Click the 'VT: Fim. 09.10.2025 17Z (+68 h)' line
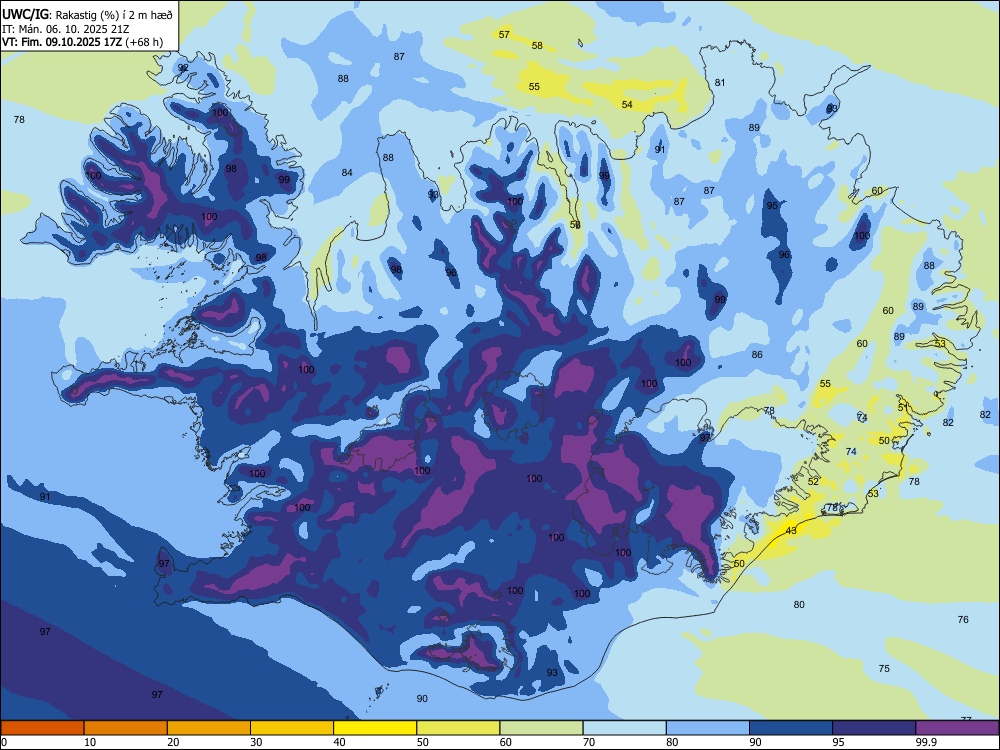The image size is (1000, 750). click(x=82, y=42)
